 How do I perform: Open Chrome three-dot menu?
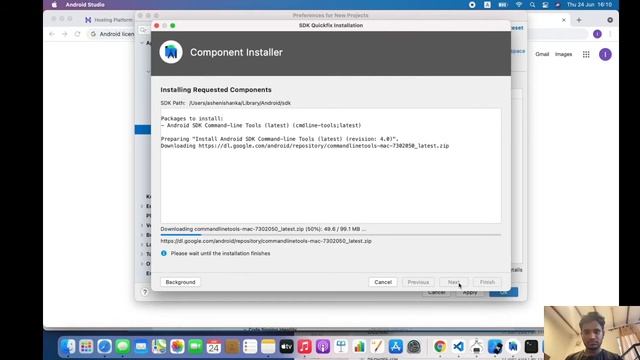(610, 34)
